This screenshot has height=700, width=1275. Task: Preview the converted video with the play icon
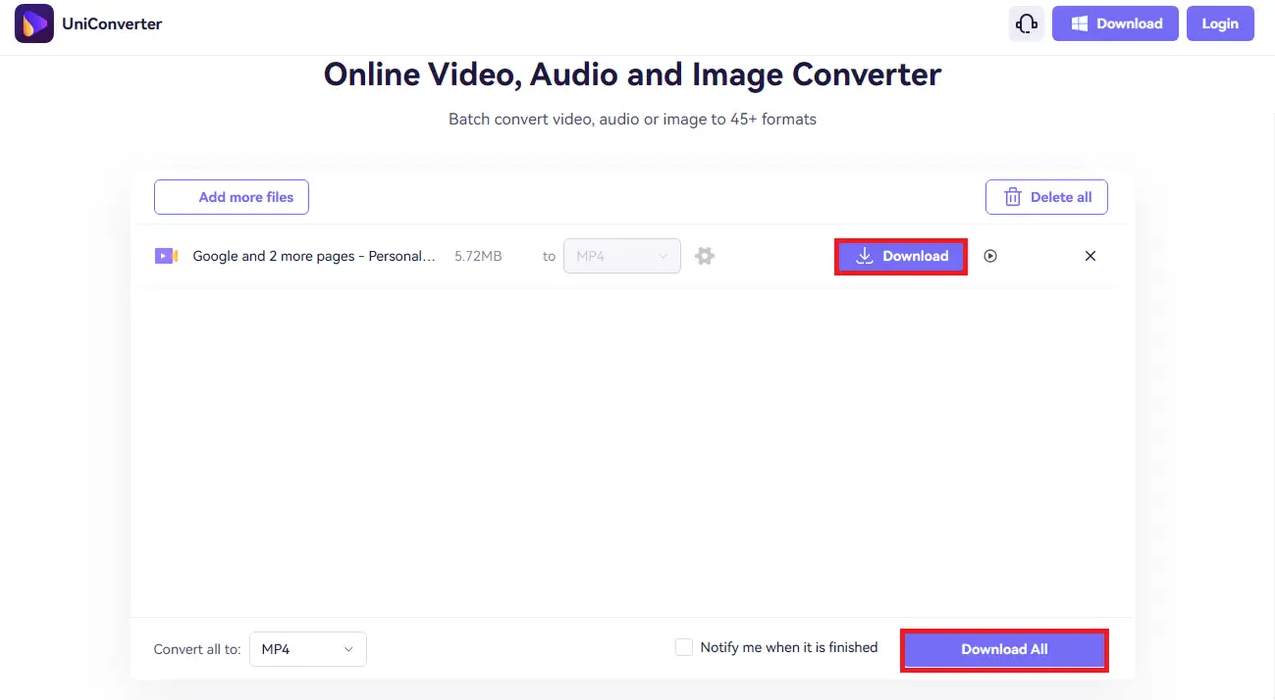tap(990, 256)
